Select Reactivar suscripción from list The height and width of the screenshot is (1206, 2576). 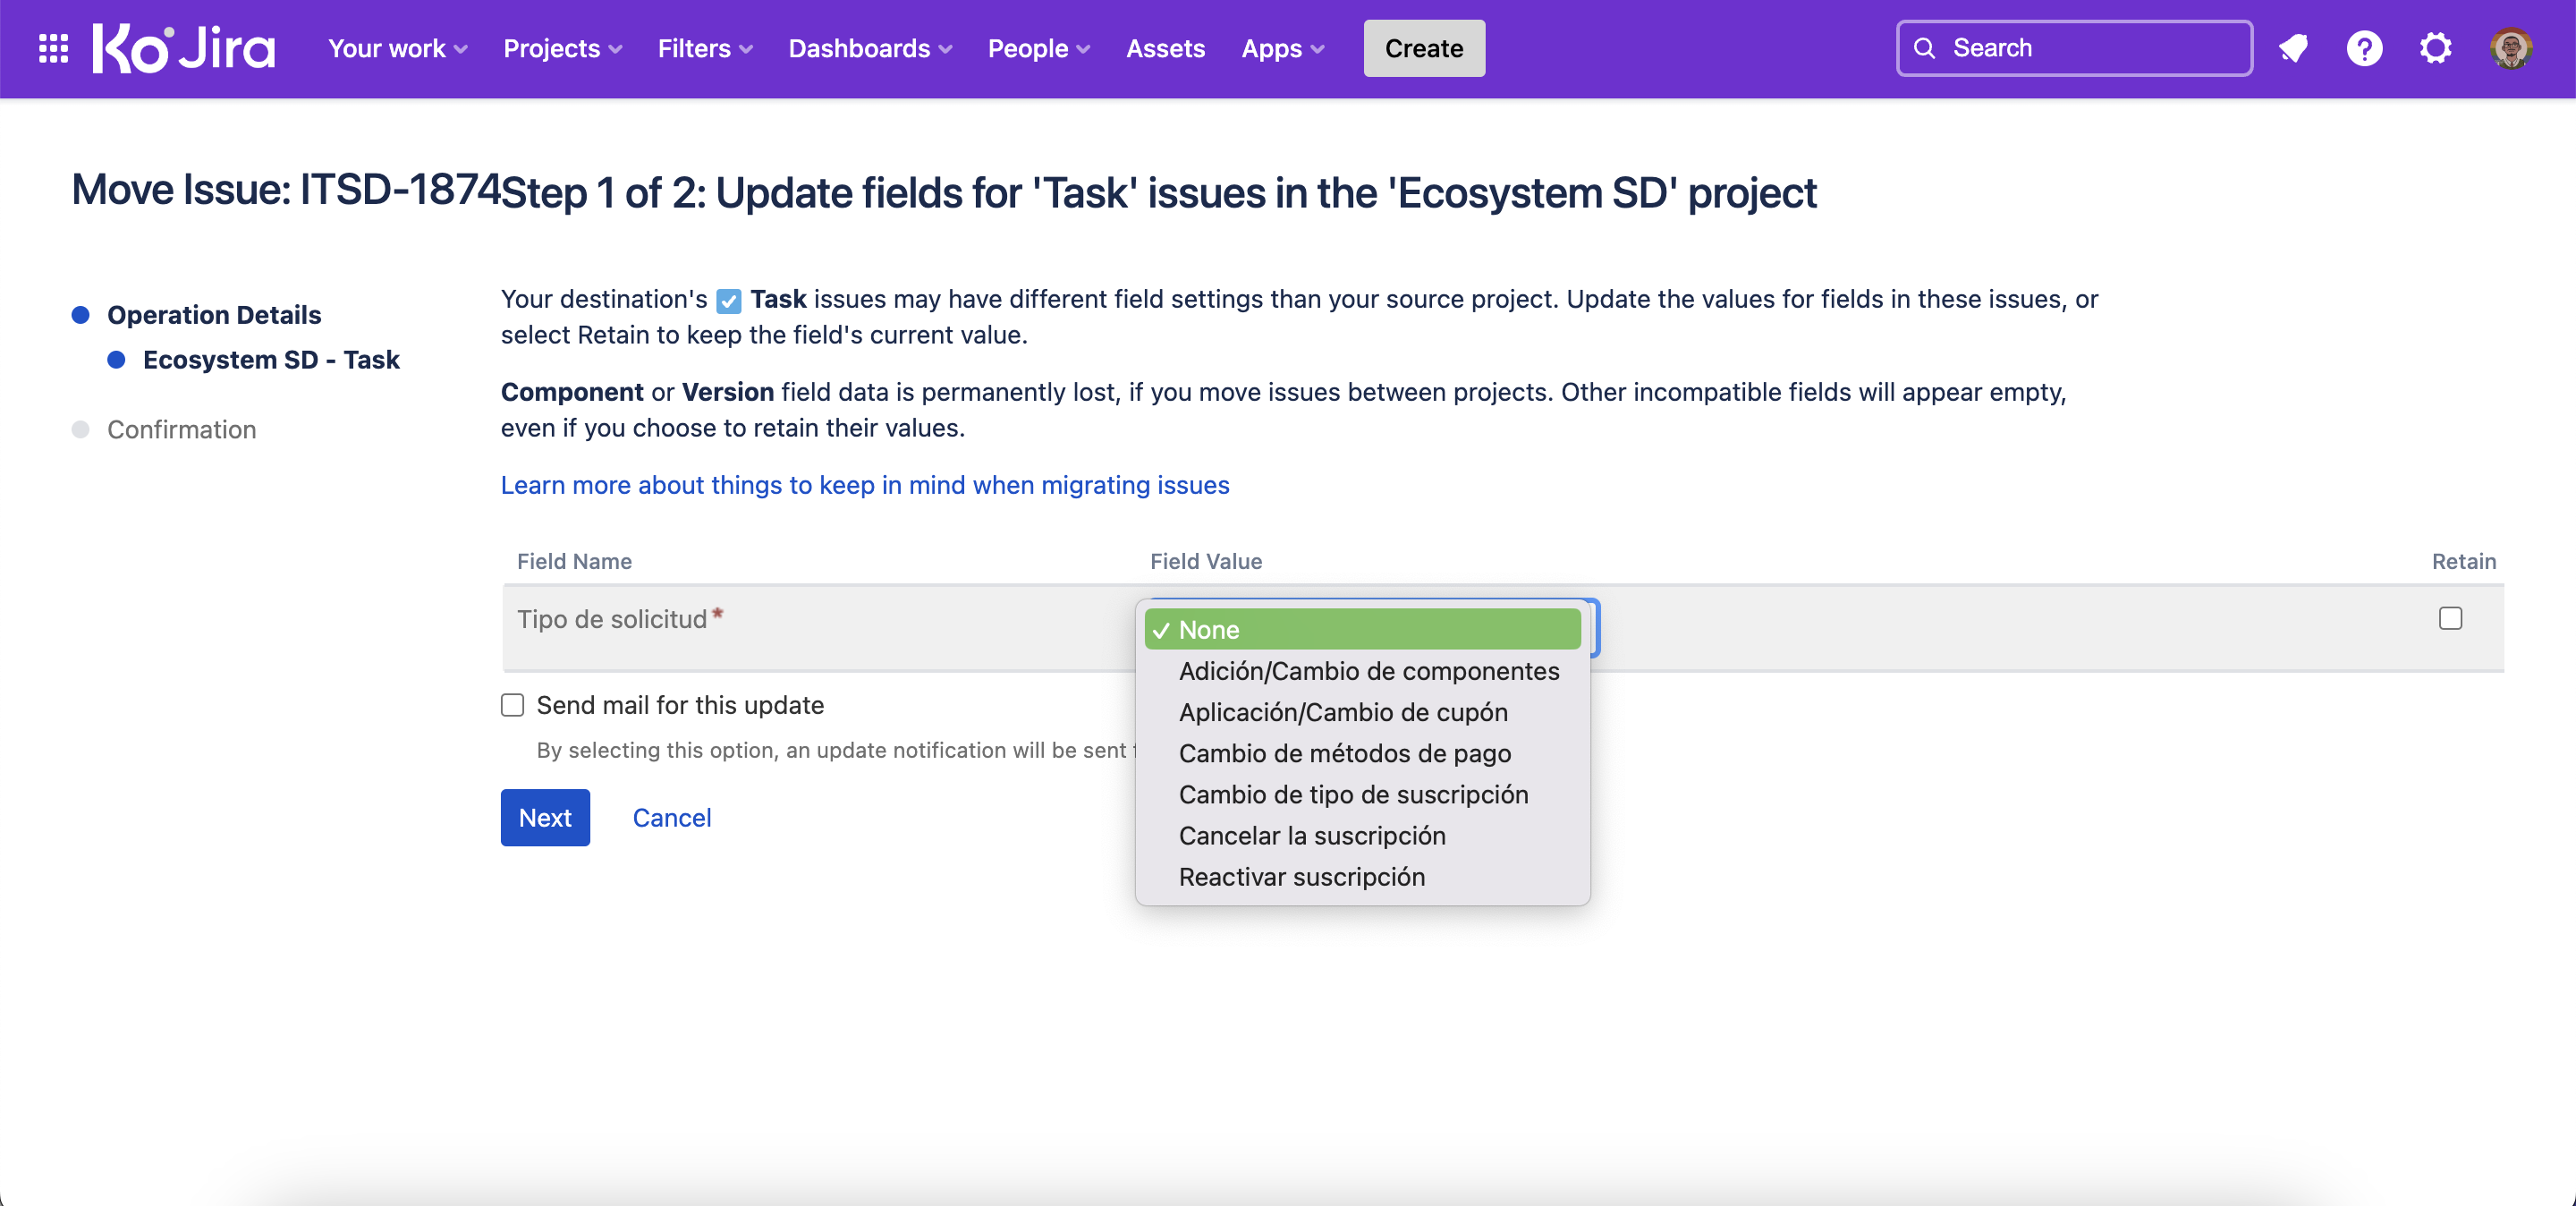(x=1301, y=876)
